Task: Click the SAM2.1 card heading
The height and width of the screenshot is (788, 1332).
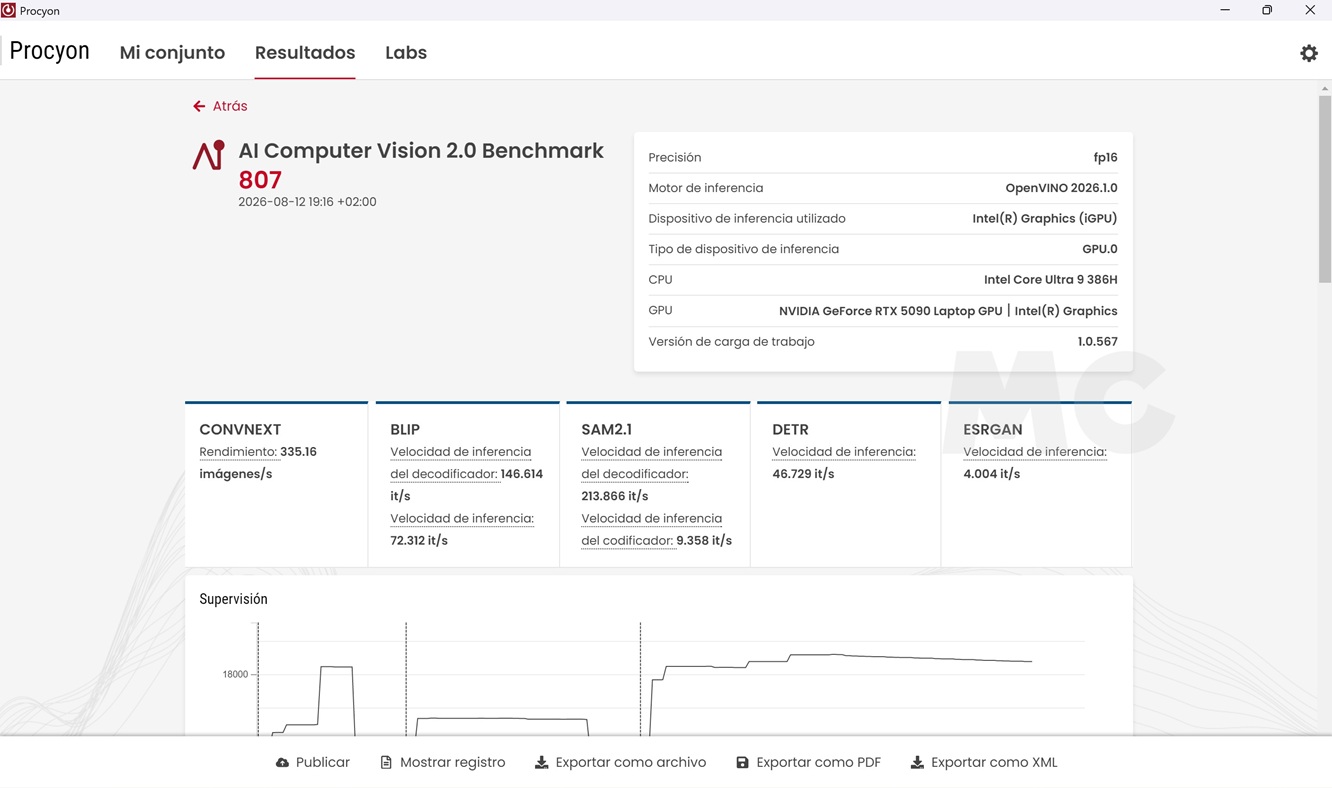Action: point(607,430)
